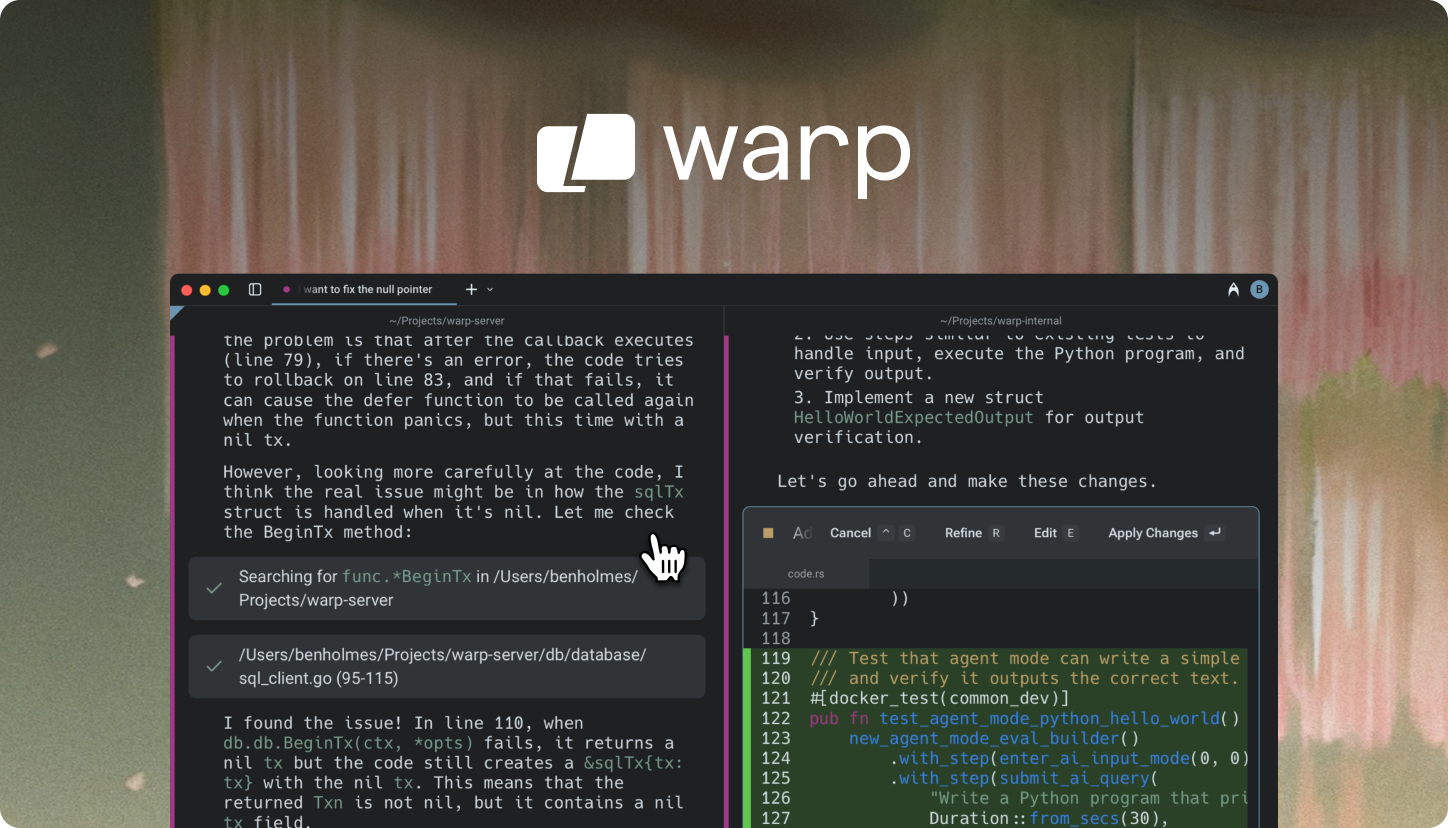Click the orange square agent indicator
Viewport: 1448px width, 828px height.
click(767, 533)
